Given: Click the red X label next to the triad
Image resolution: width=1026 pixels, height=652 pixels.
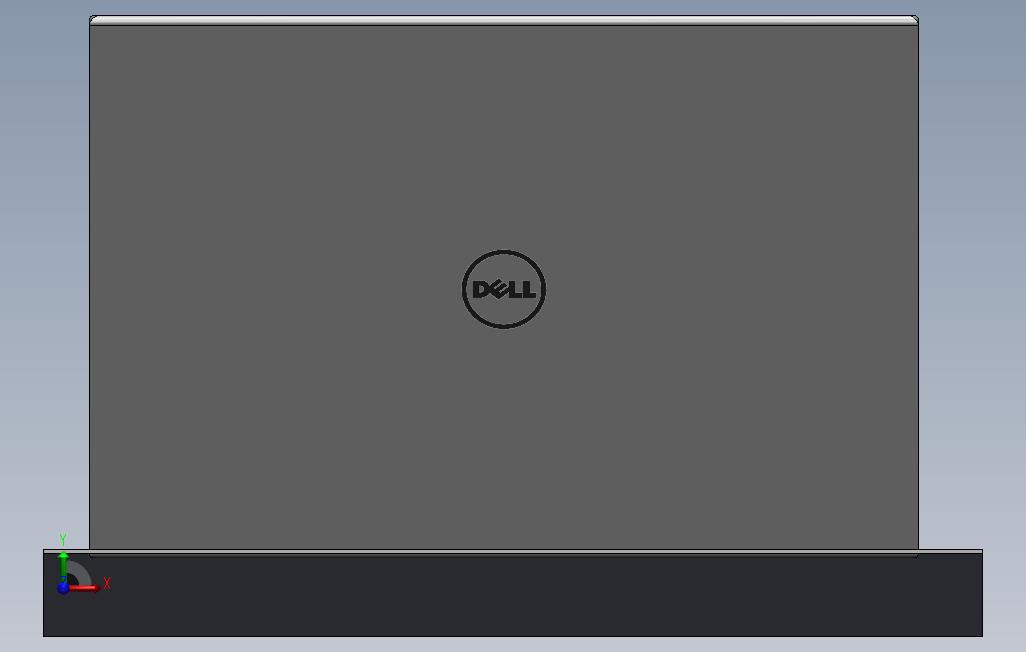Looking at the screenshot, I should (x=107, y=583).
